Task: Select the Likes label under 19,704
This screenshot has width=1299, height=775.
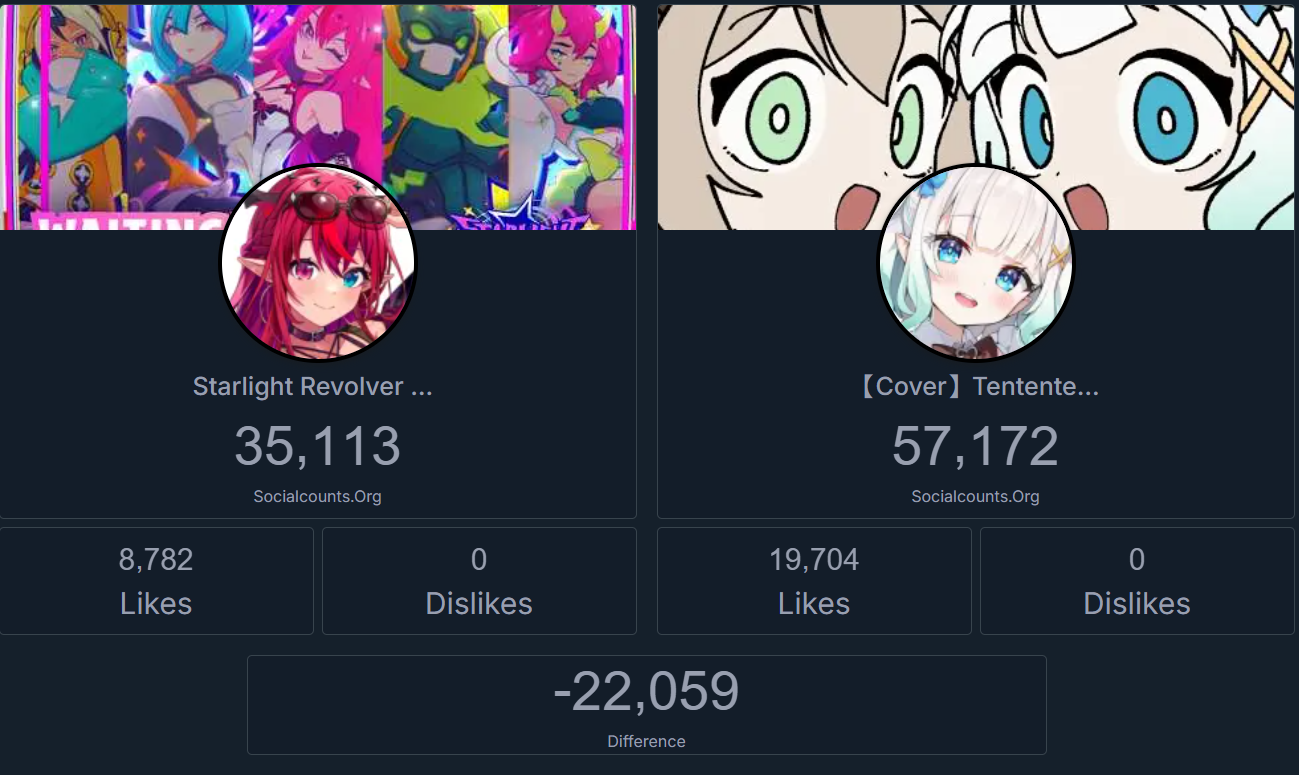Action: click(814, 604)
